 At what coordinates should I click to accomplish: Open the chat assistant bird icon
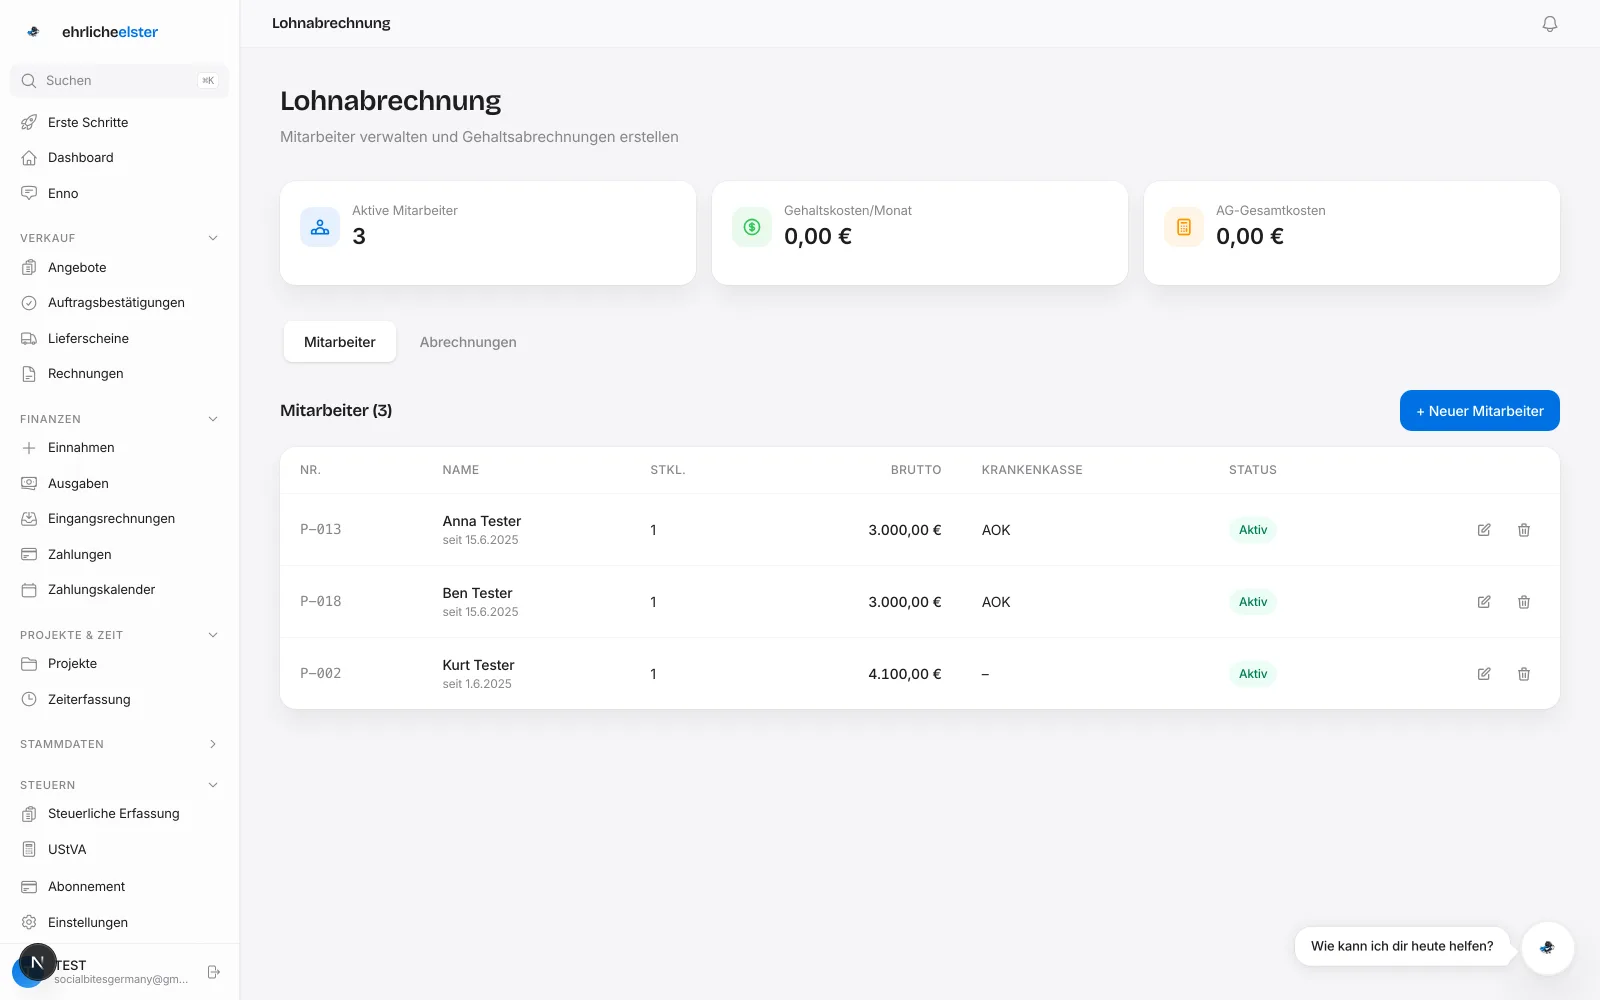click(x=1547, y=947)
